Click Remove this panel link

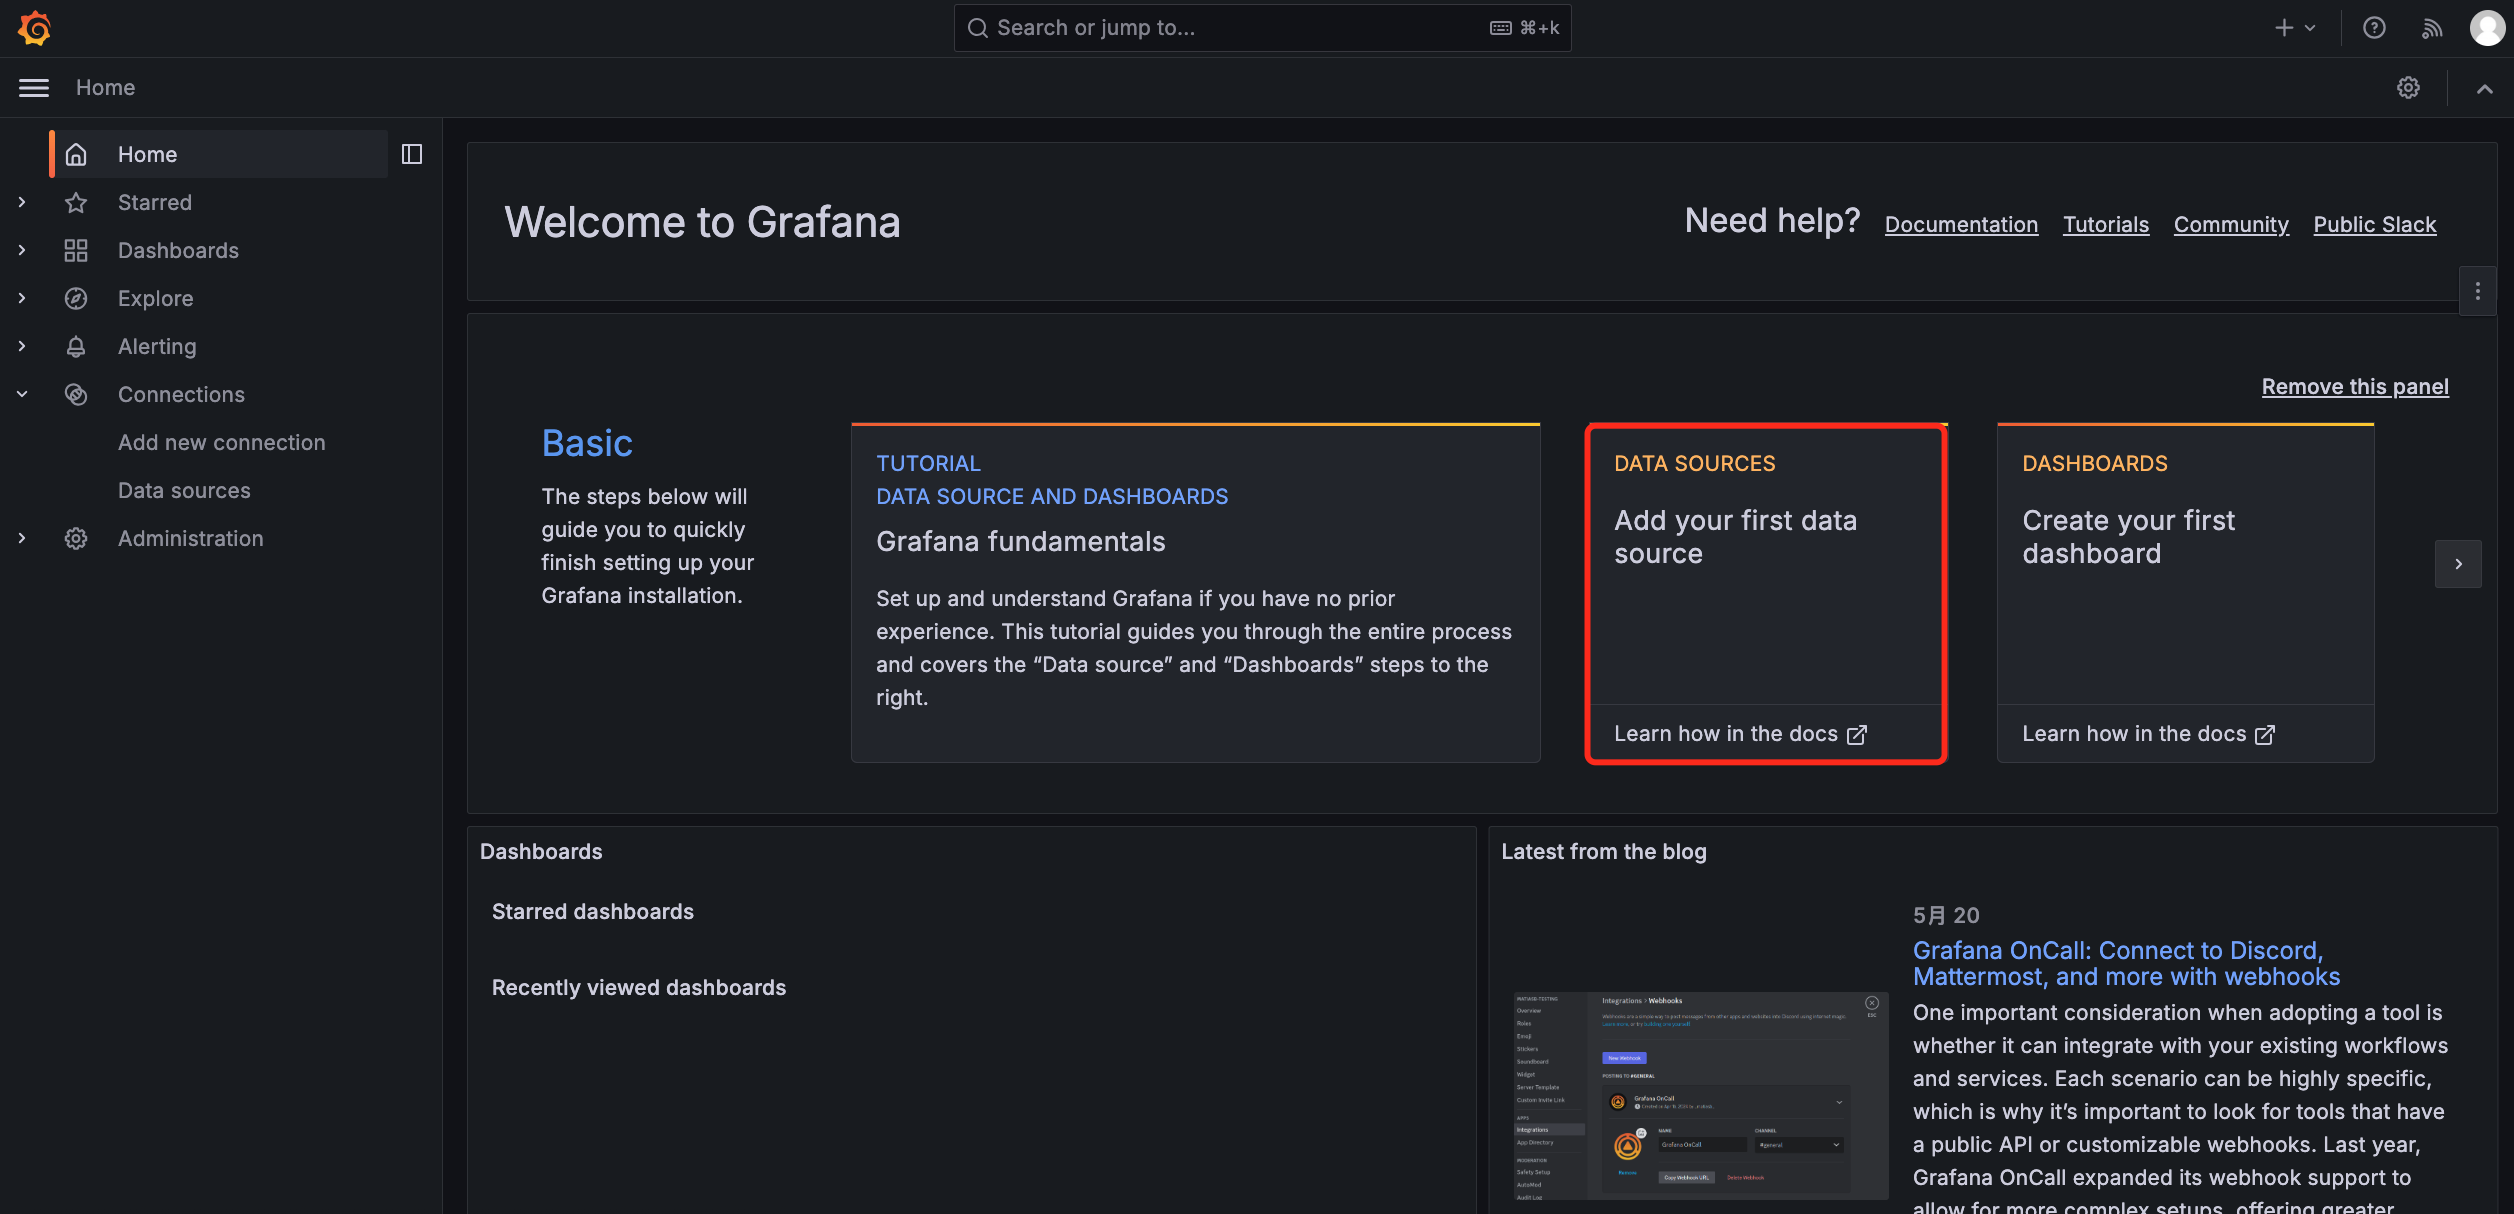coord(2355,386)
